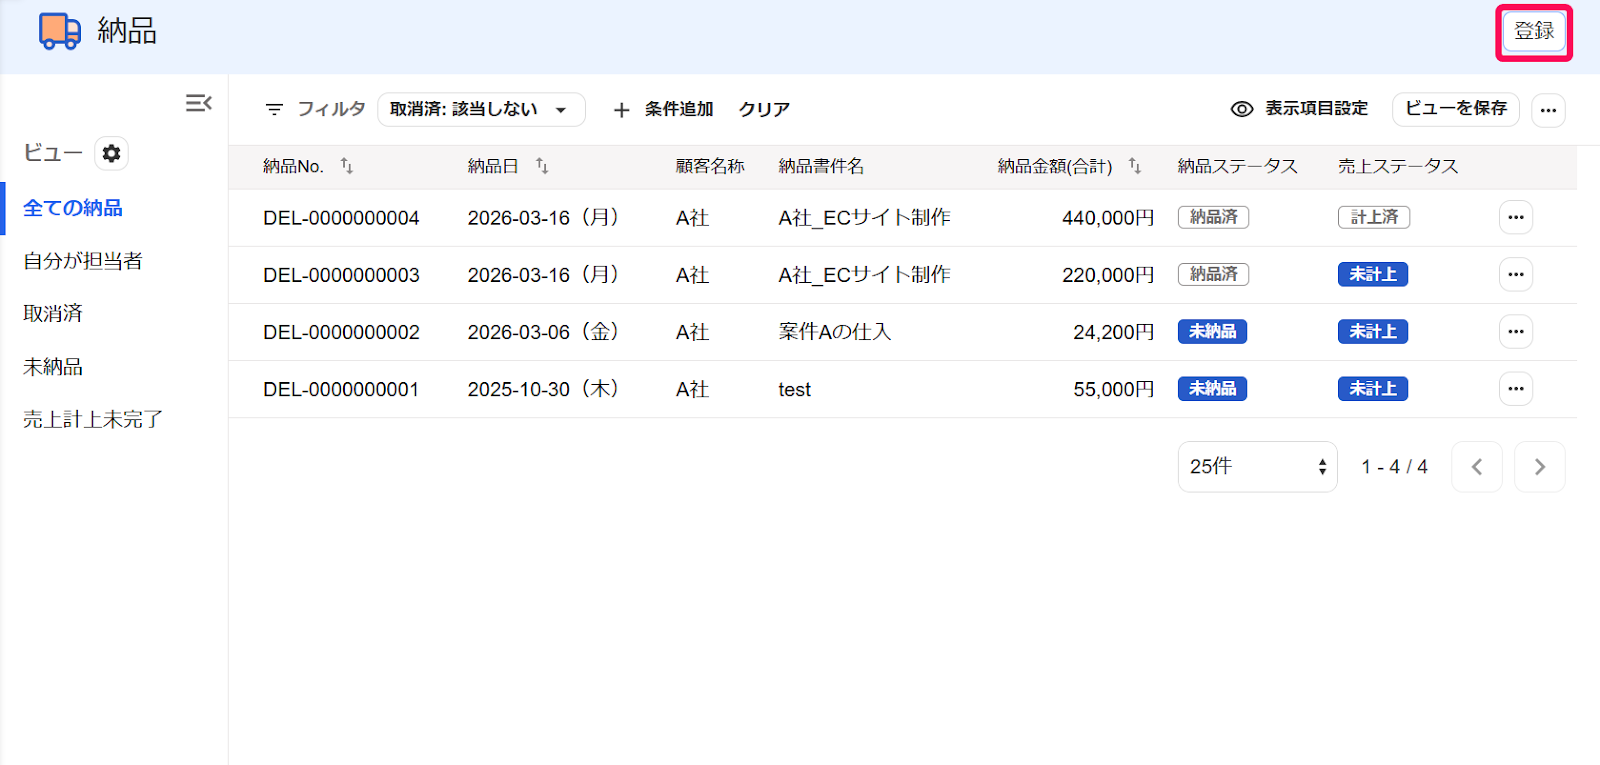Open row actions for DEL-0000000002
The image size is (1600, 765).
(1516, 331)
